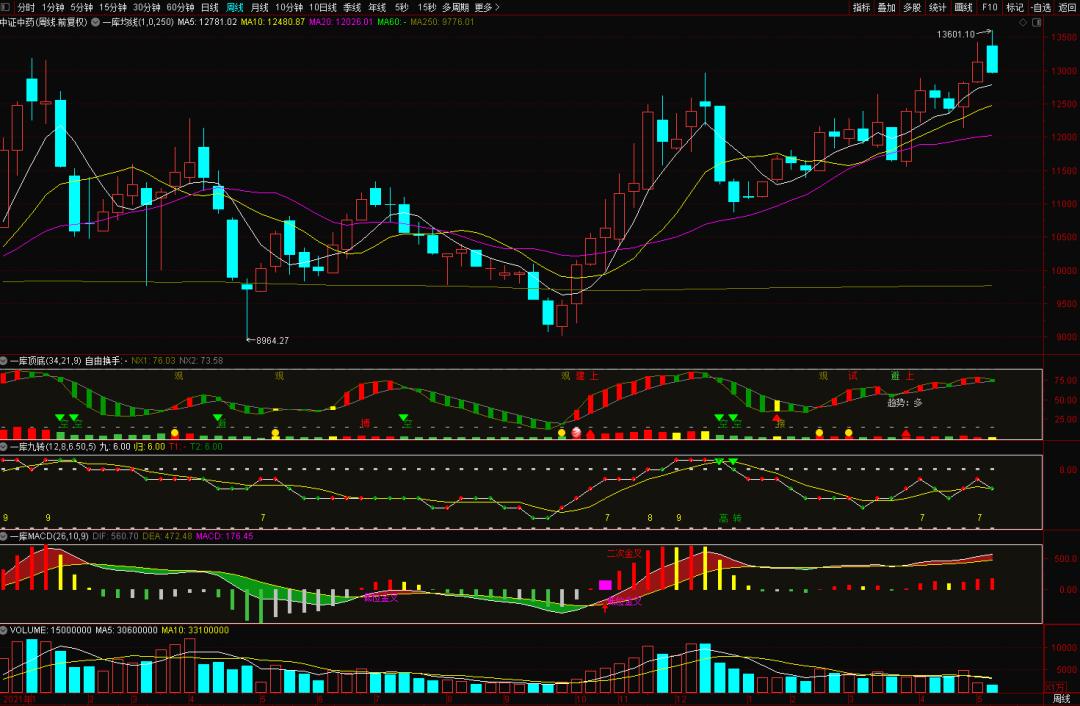
Task: Click the 标记 mark button
Action: 1015,8
